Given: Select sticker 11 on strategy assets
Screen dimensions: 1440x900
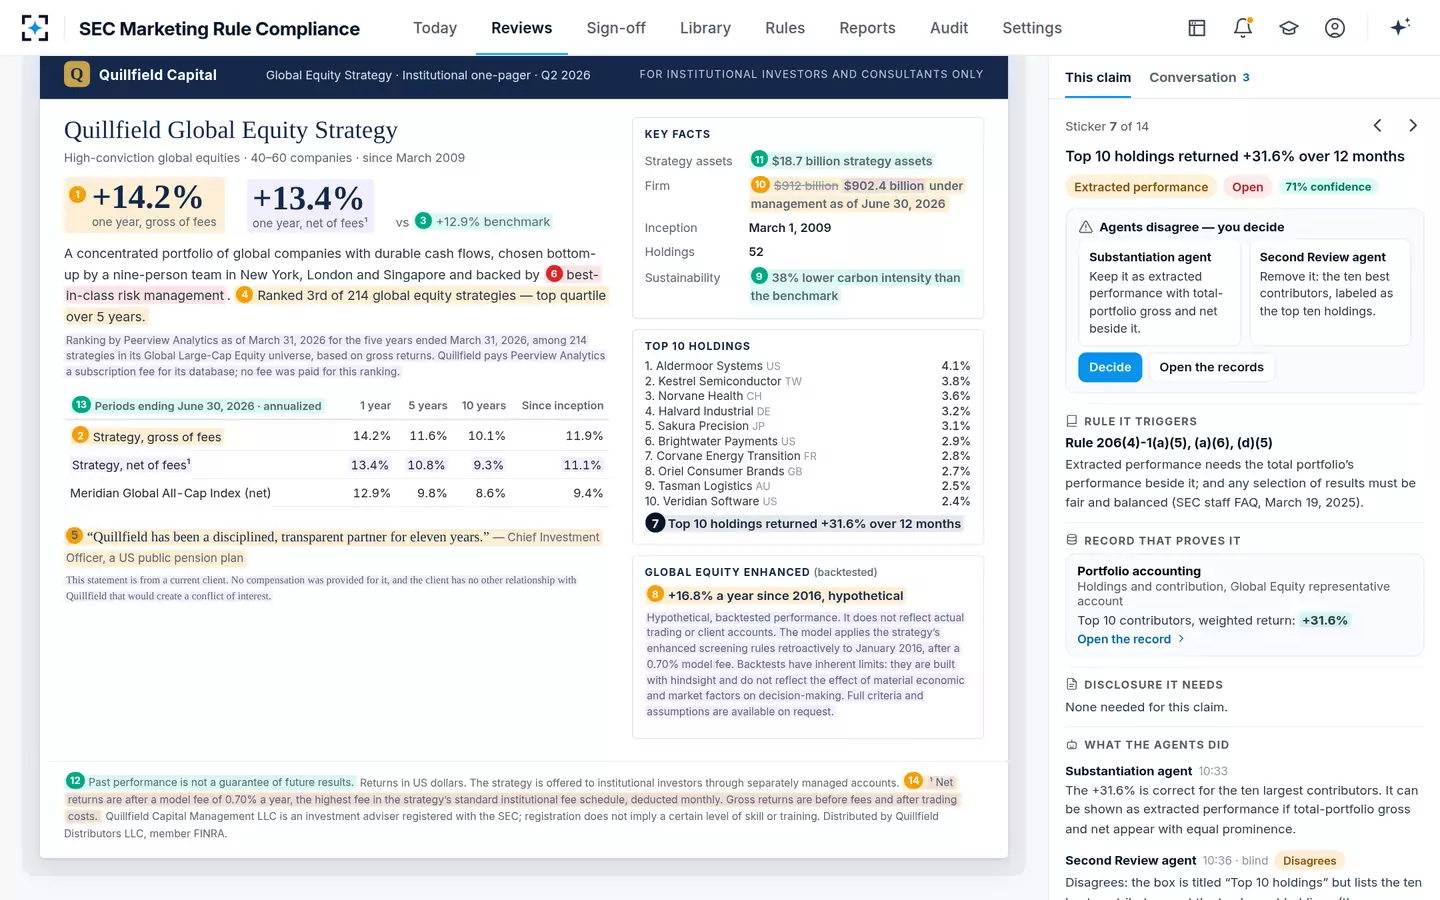Looking at the screenshot, I should click(x=759, y=159).
